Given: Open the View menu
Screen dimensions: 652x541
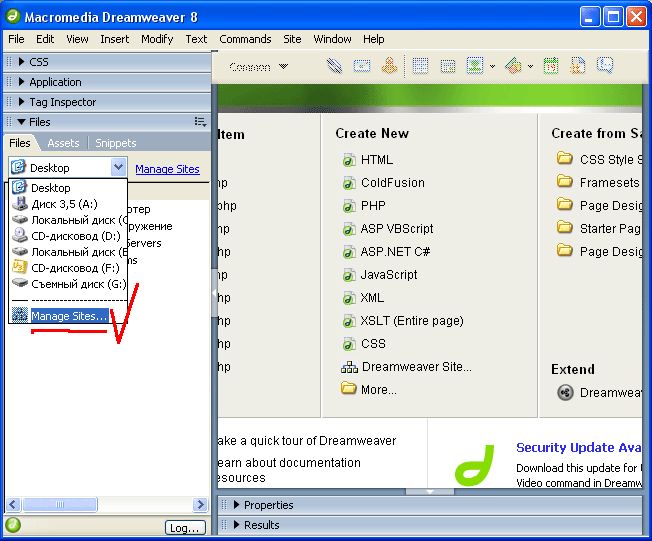Looking at the screenshot, I should pos(77,39).
